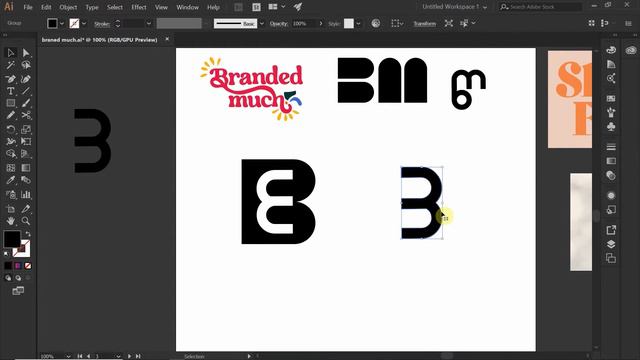Open the Basic brush definition dropdown
The height and width of the screenshot is (360, 640).
pos(262,24)
